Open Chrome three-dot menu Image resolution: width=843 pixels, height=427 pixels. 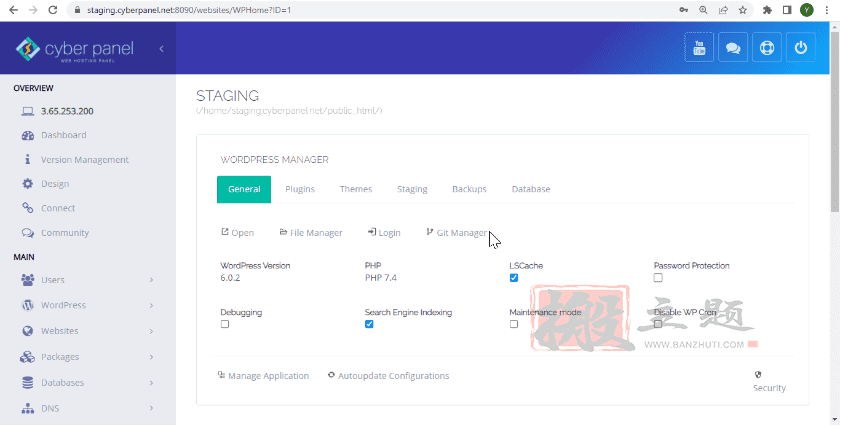[x=826, y=10]
